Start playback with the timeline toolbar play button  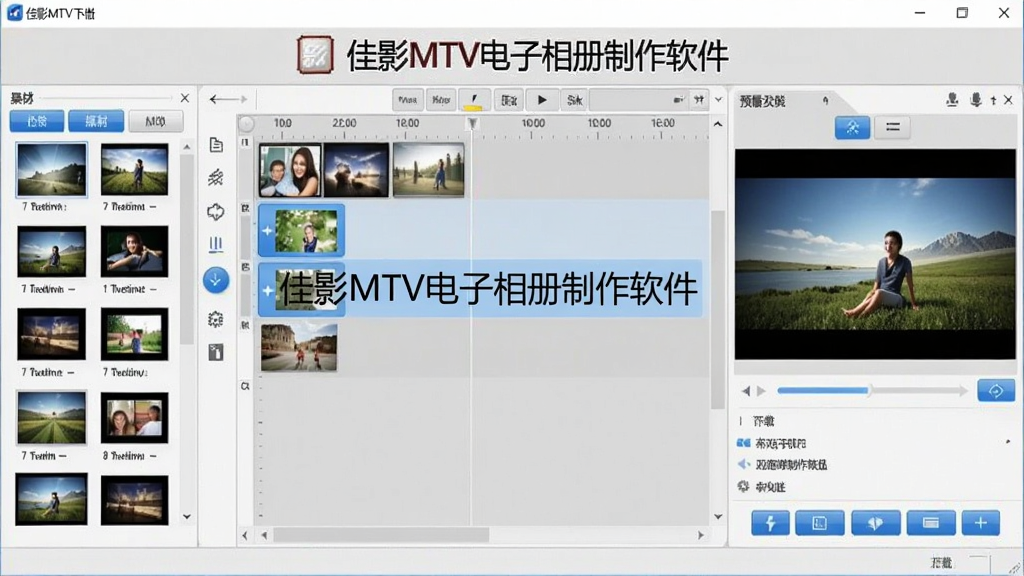(541, 100)
